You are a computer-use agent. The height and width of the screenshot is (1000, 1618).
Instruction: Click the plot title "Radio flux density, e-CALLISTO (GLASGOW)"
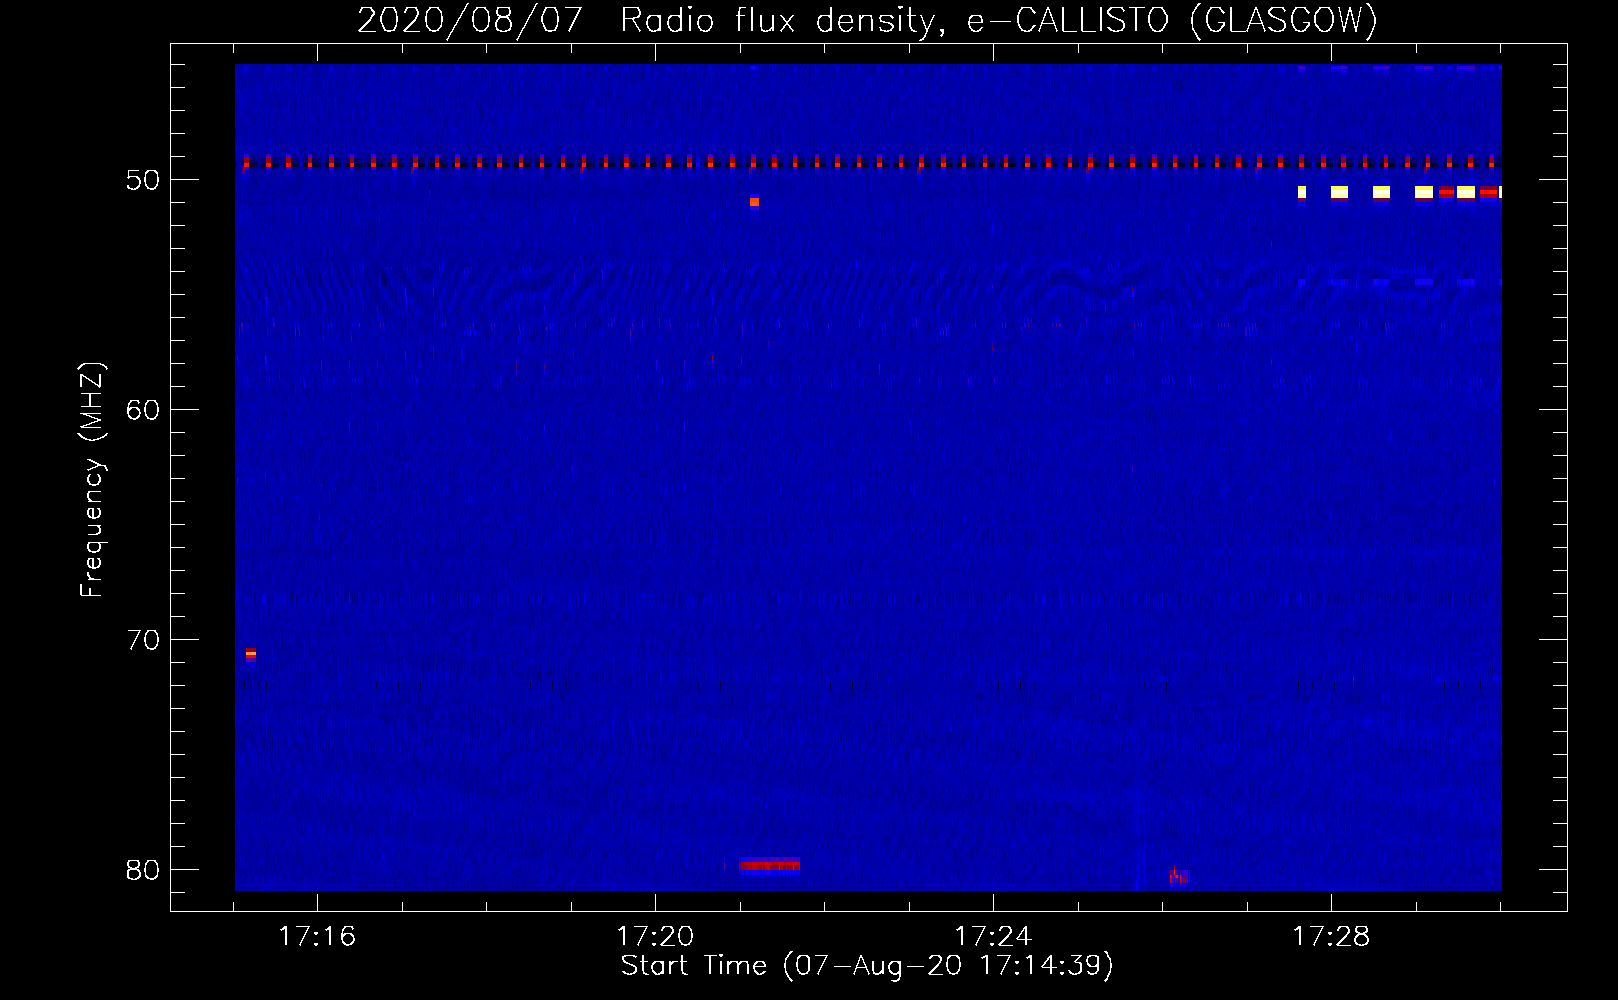[x=999, y=21]
